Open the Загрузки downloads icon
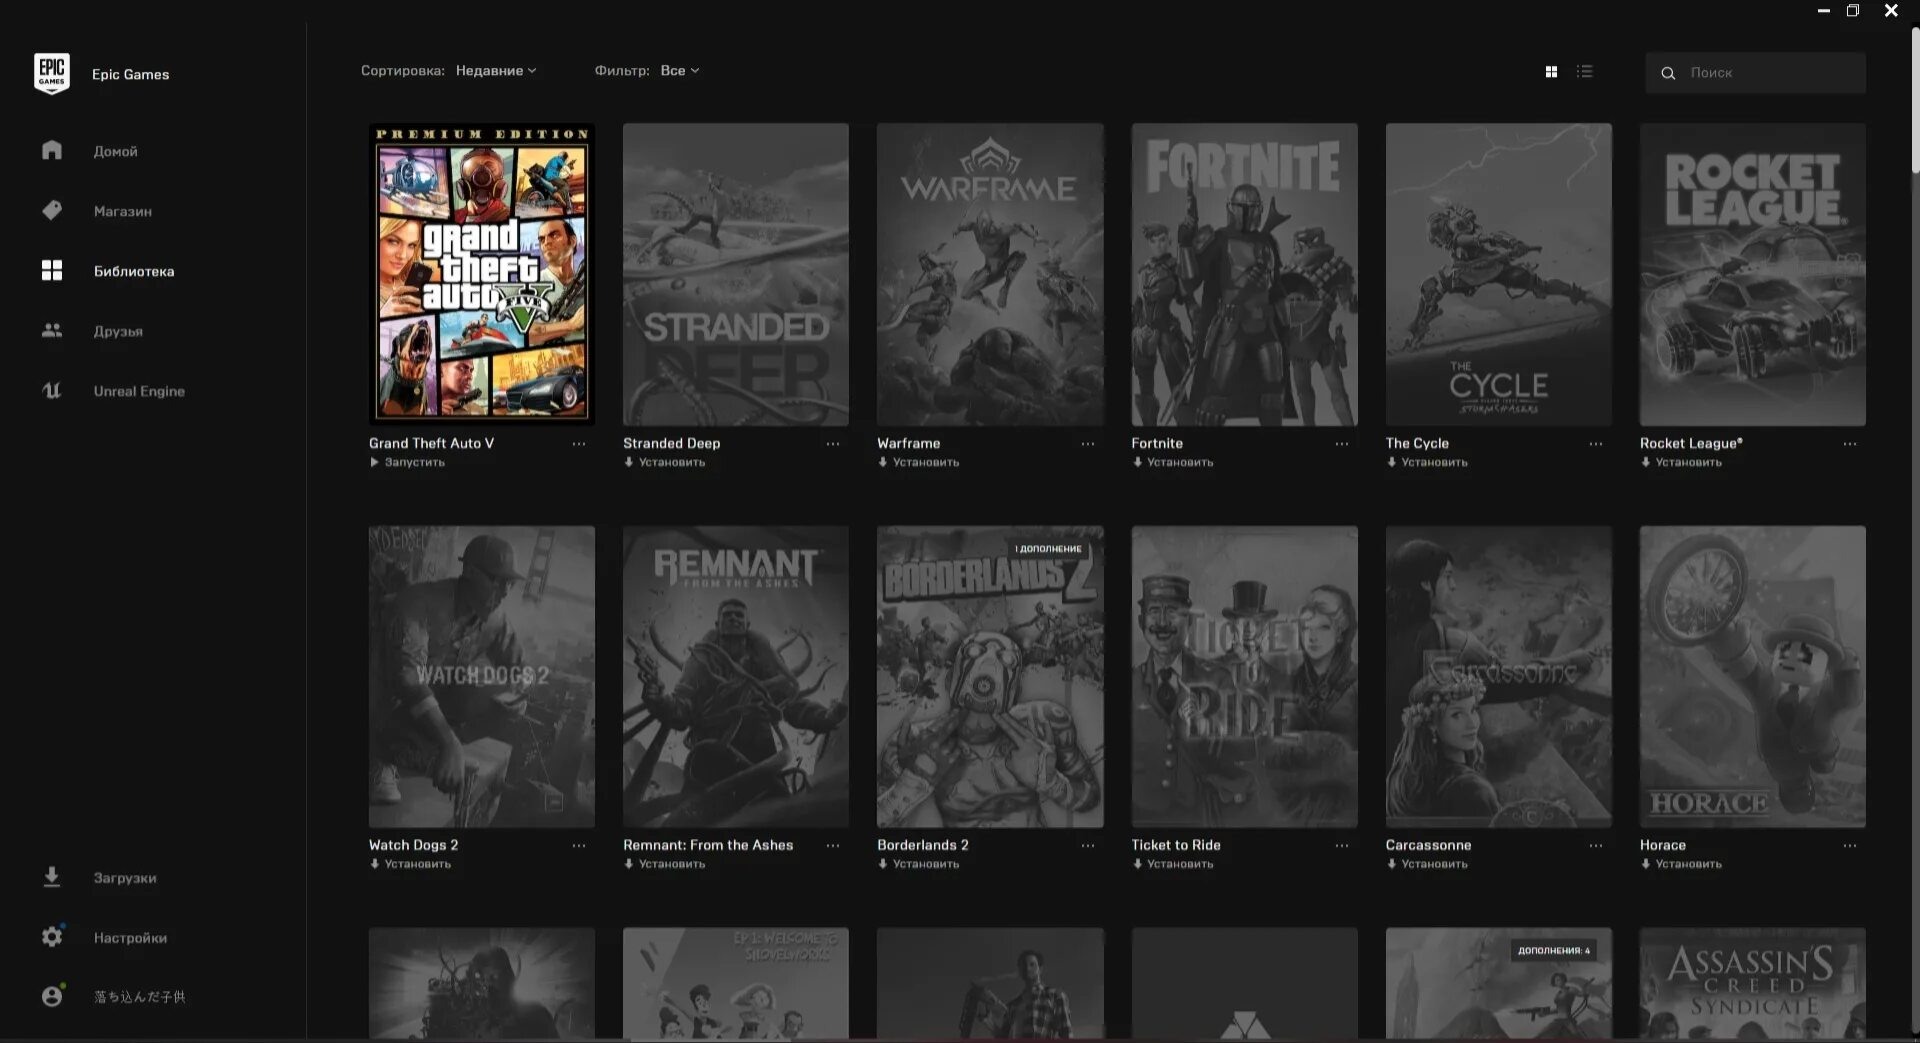The image size is (1920, 1043). pyautogui.click(x=52, y=877)
